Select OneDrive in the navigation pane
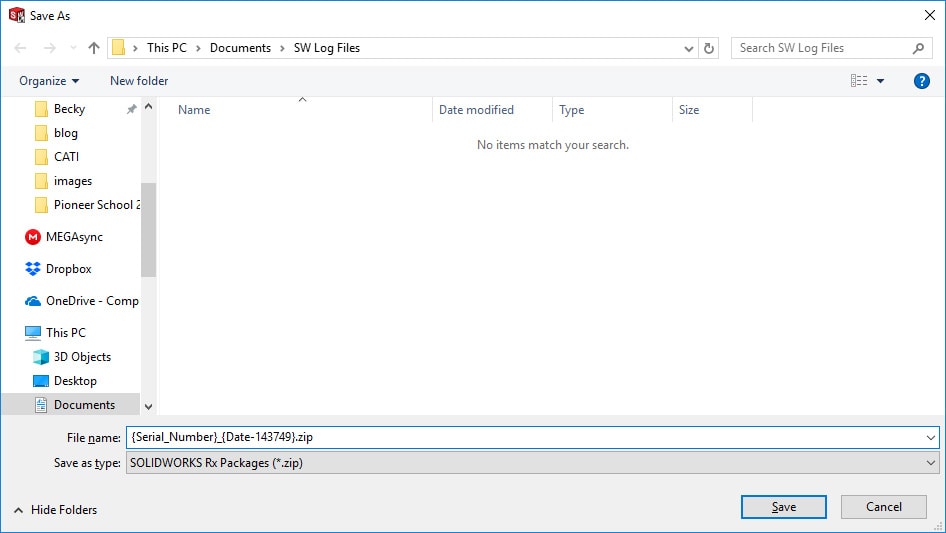This screenshot has width=946, height=533. tap(91, 301)
